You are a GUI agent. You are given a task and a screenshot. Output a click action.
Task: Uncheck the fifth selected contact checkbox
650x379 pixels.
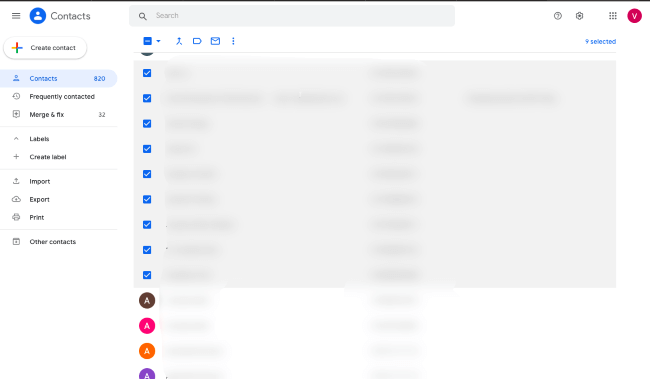[x=147, y=174]
